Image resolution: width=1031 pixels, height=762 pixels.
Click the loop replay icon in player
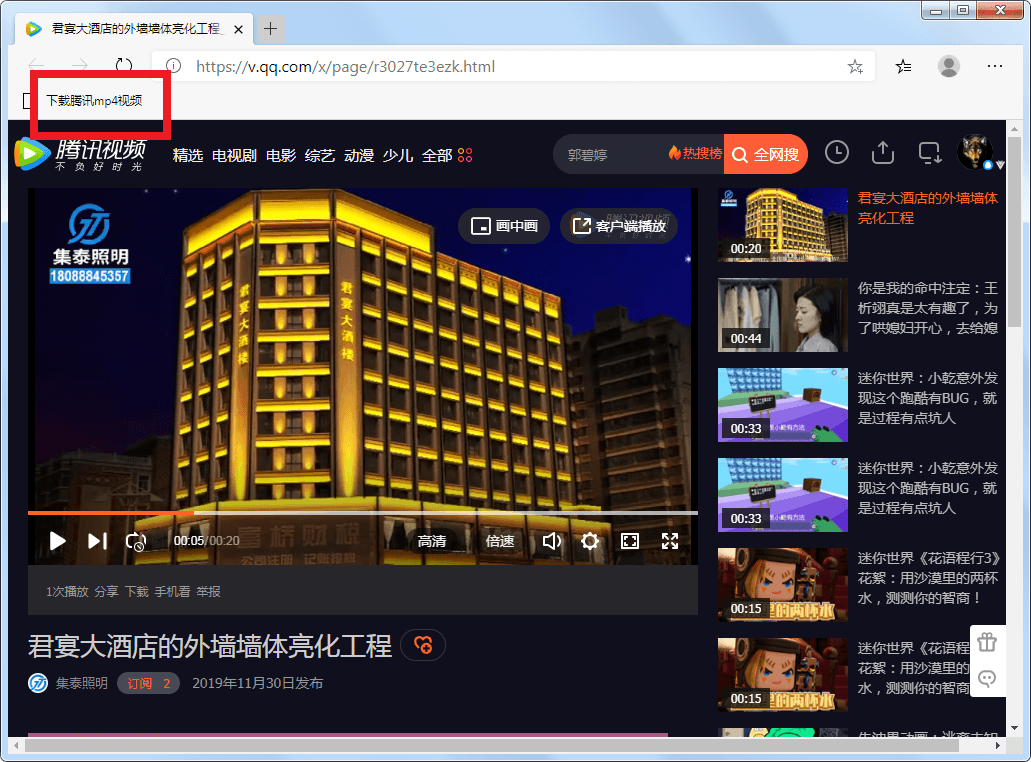[x=136, y=542]
